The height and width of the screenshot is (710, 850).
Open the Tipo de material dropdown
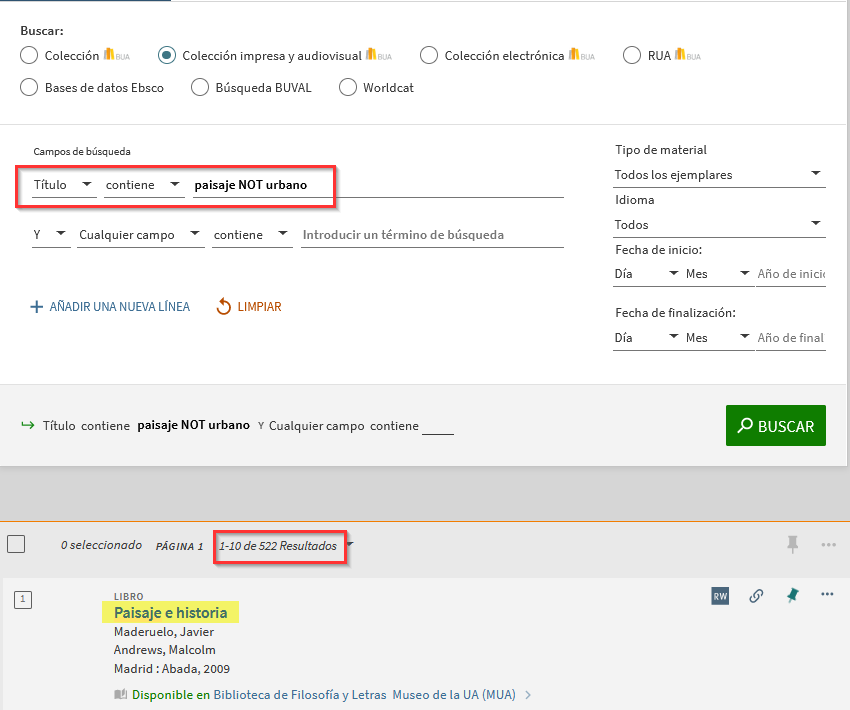pos(719,175)
